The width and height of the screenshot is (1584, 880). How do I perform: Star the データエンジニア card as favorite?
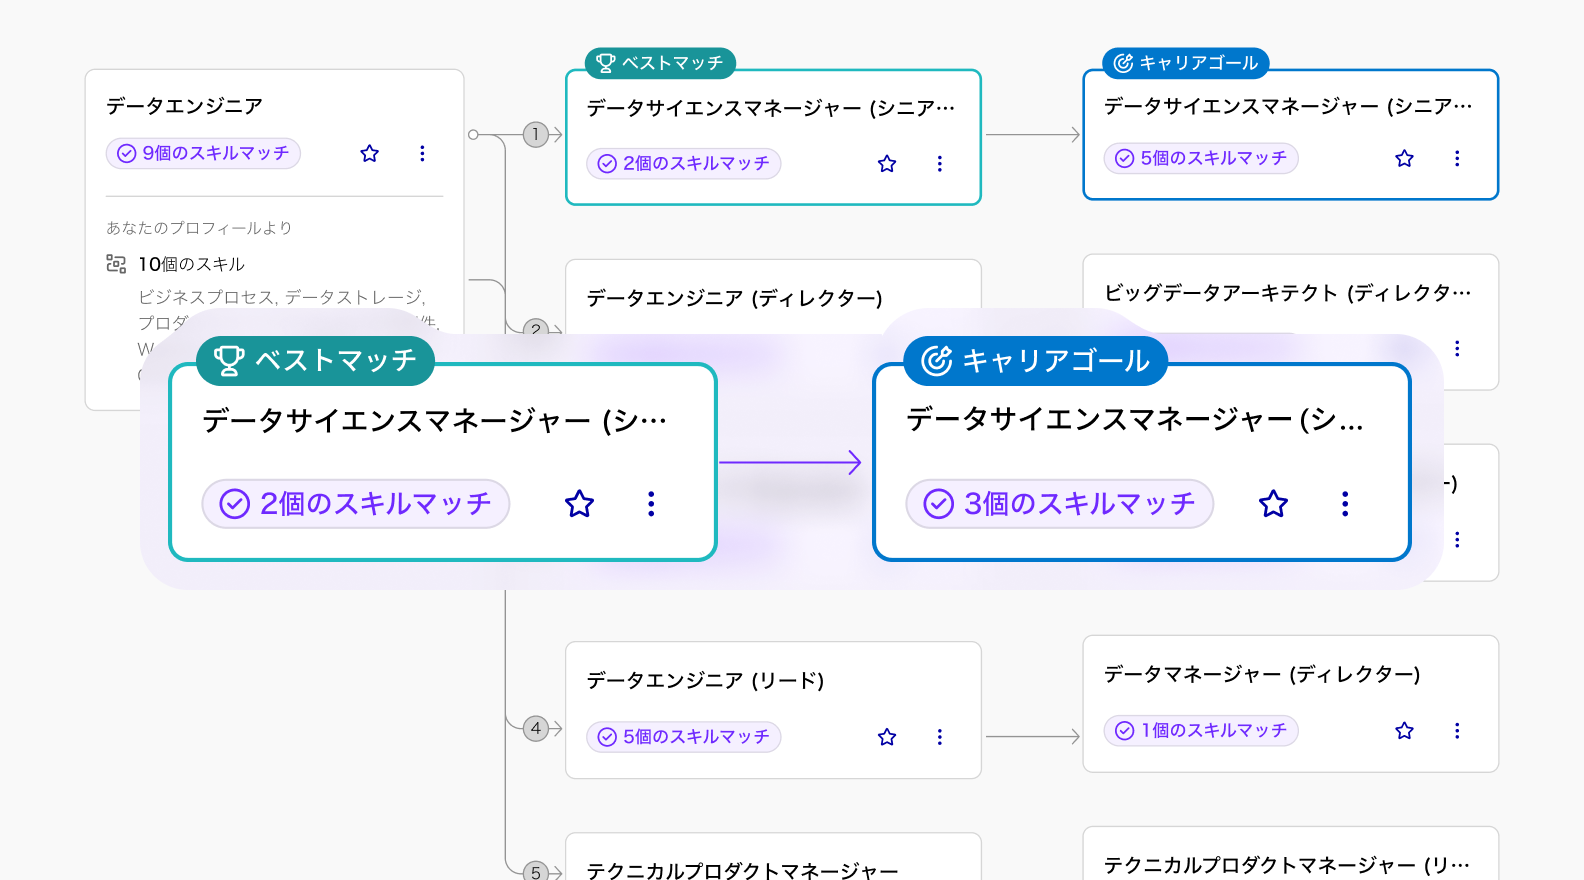(370, 153)
